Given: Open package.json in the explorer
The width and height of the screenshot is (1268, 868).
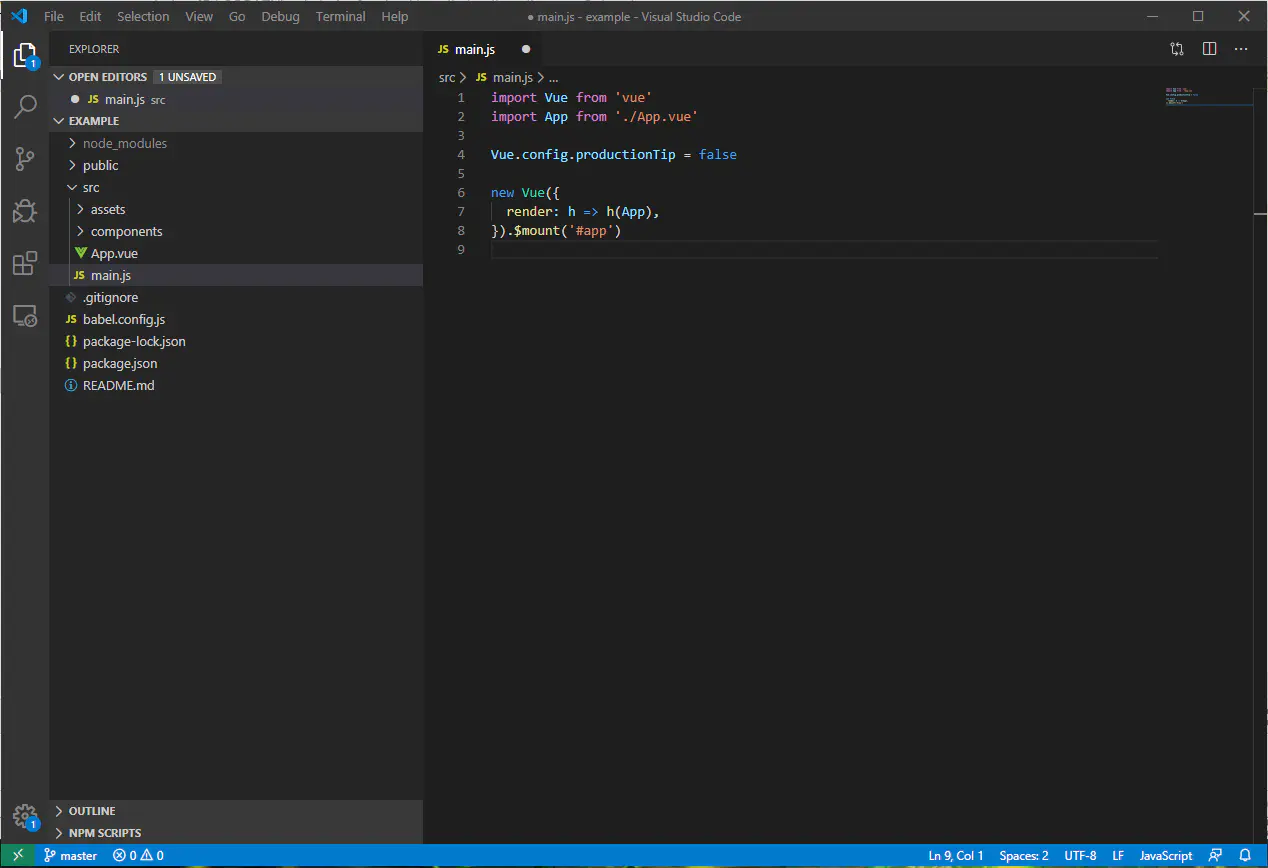Looking at the screenshot, I should pos(119,363).
